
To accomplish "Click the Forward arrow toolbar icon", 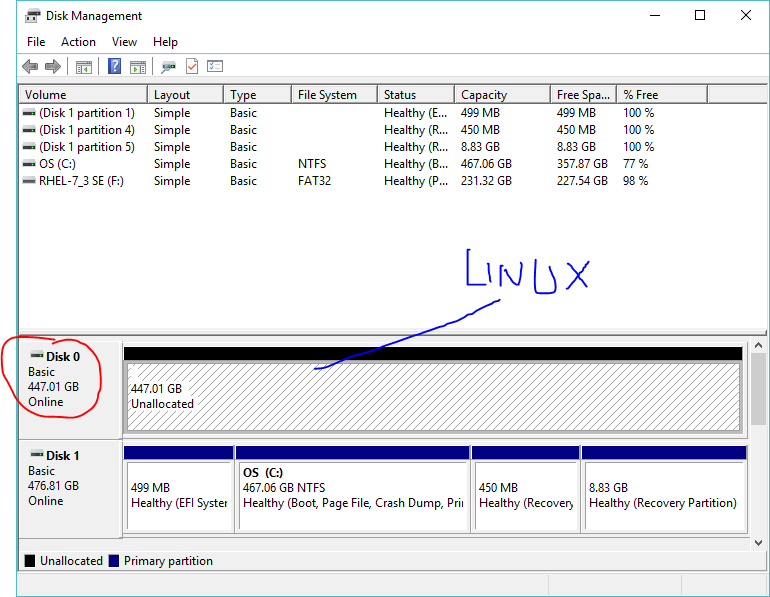I will tap(53, 67).
